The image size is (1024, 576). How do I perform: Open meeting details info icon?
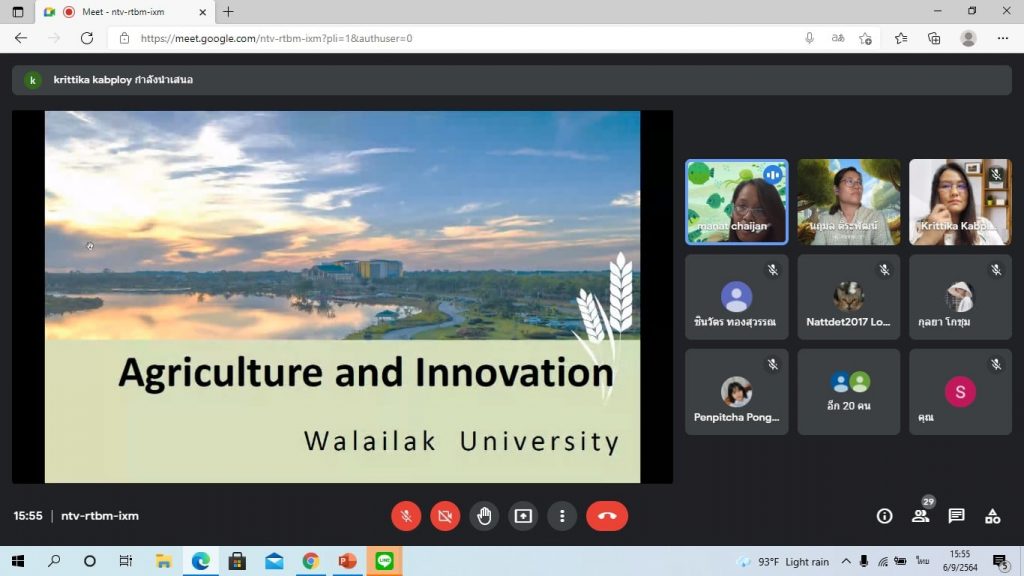pos(884,516)
